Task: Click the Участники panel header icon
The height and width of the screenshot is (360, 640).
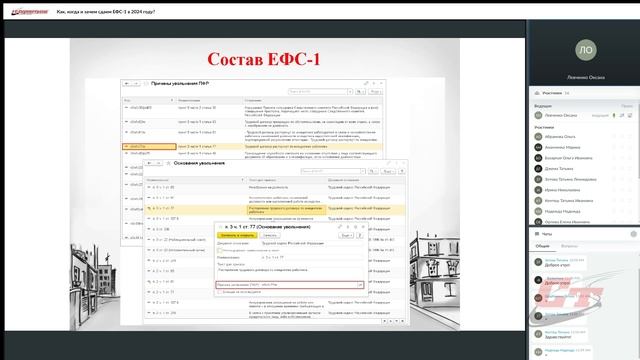Action: point(537,93)
